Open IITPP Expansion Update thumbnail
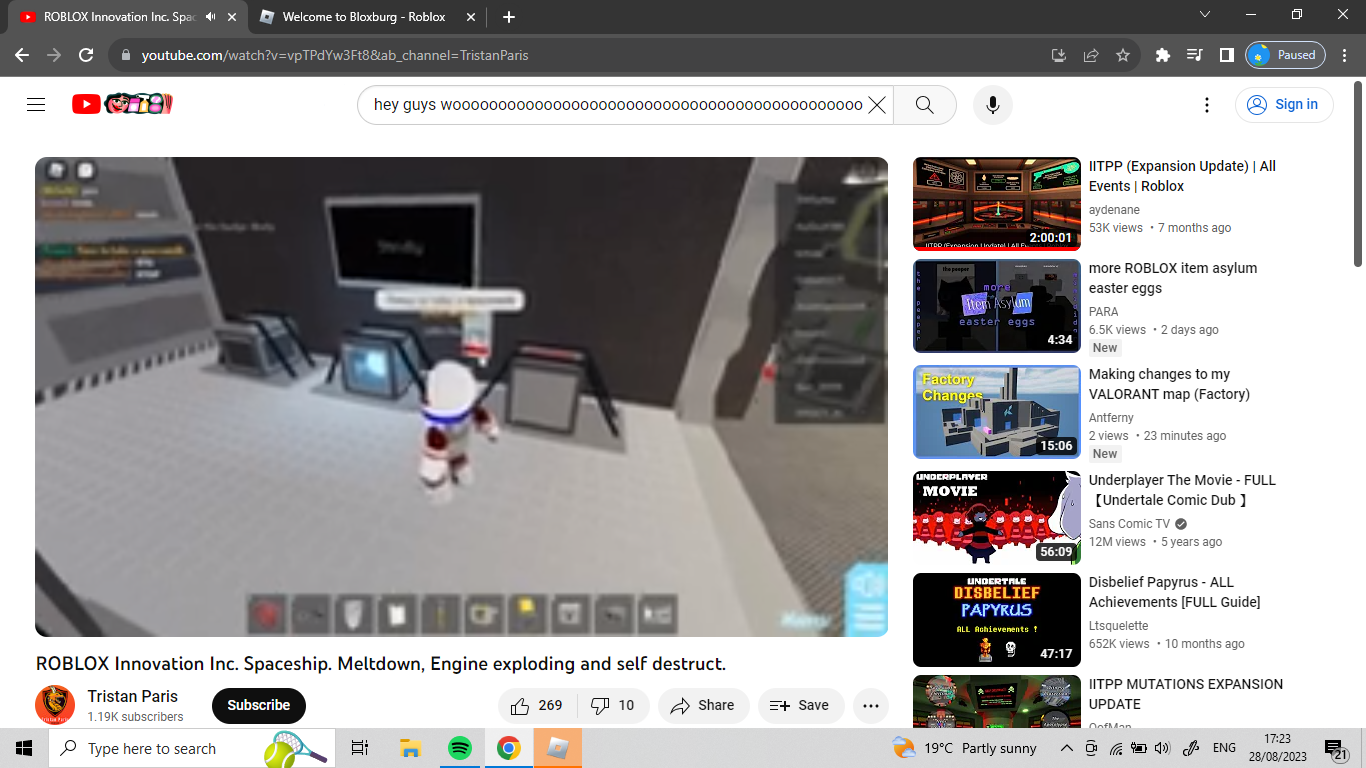 click(x=997, y=204)
